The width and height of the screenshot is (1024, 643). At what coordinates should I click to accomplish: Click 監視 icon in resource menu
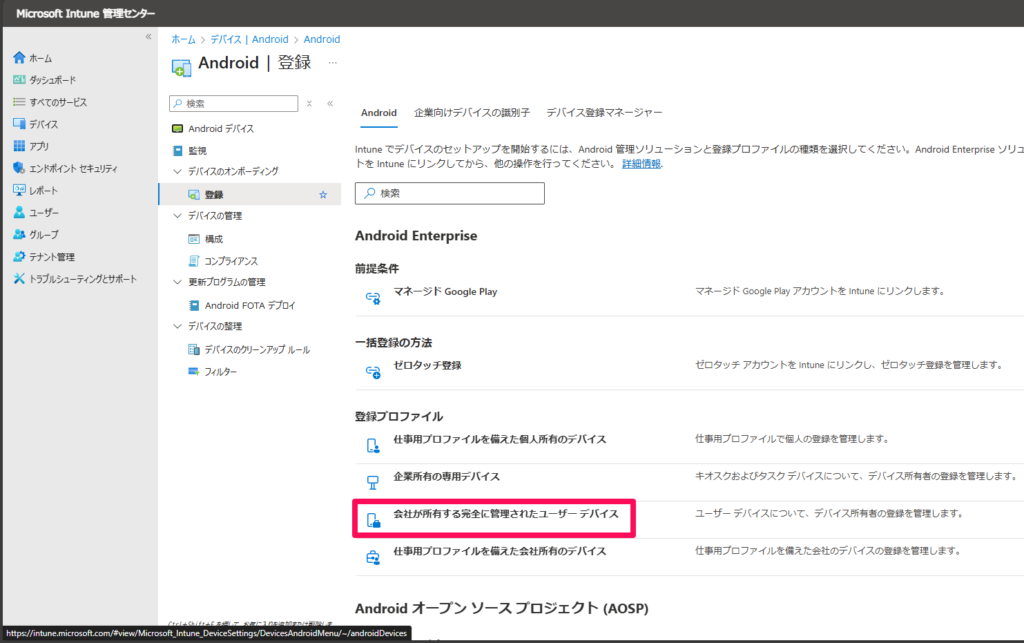pos(177,151)
